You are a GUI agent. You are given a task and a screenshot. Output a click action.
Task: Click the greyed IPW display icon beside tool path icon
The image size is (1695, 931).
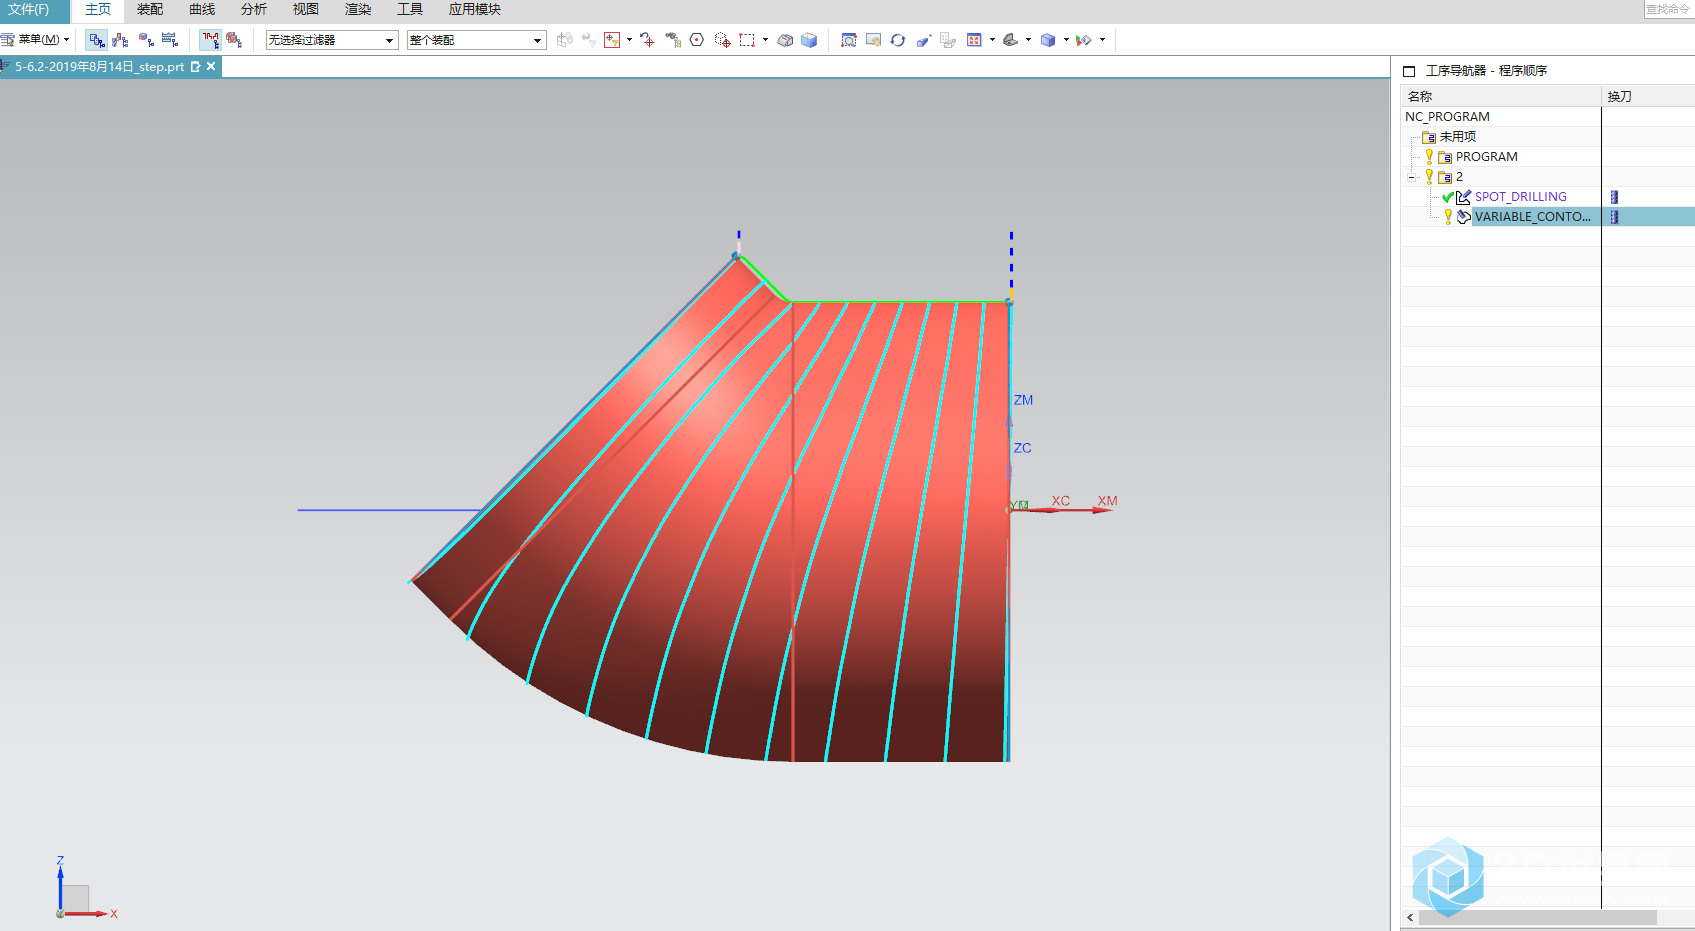[x=234, y=40]
